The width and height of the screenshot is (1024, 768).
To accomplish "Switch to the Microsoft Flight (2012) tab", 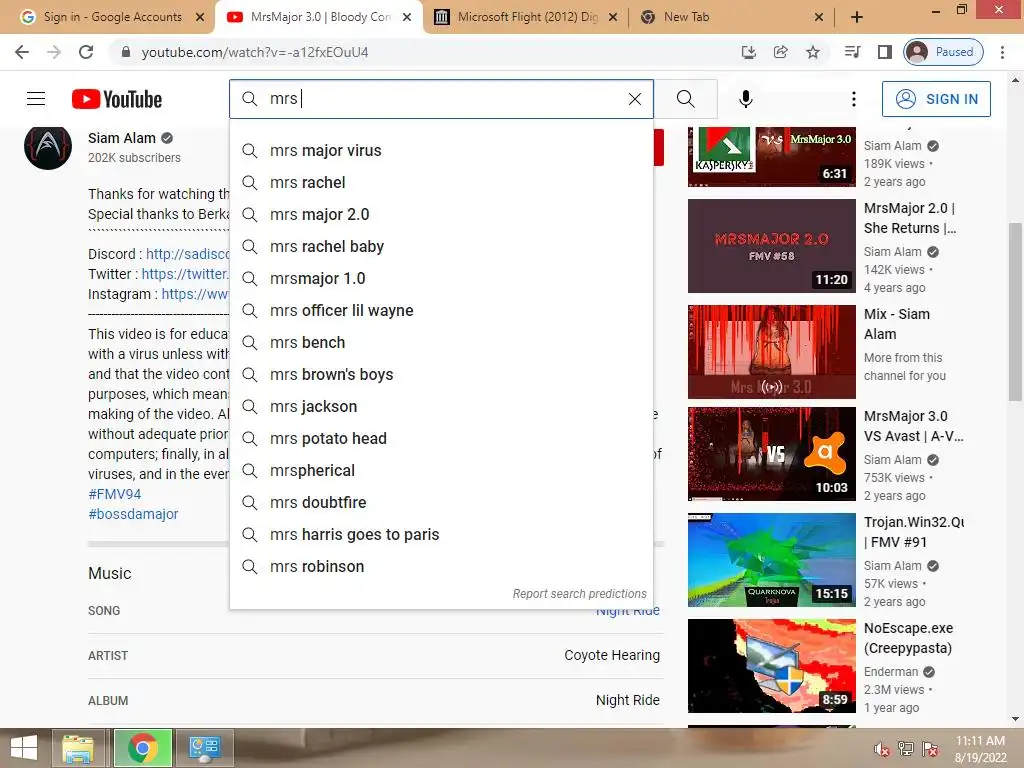I will tap(527, 17).
